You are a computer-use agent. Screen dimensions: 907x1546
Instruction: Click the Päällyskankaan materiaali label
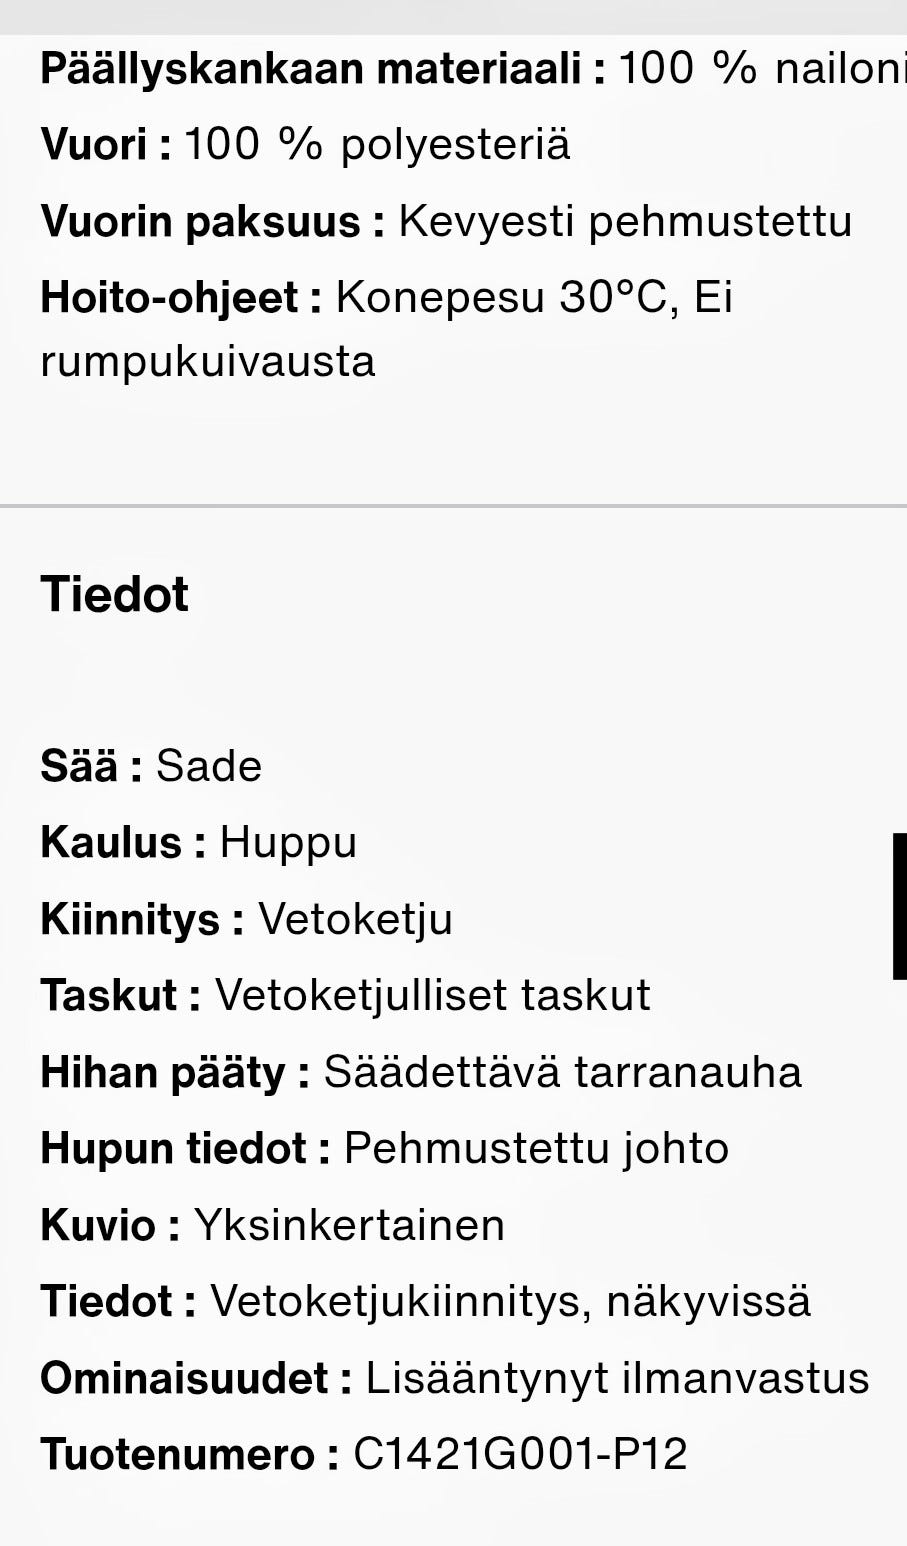322,69
